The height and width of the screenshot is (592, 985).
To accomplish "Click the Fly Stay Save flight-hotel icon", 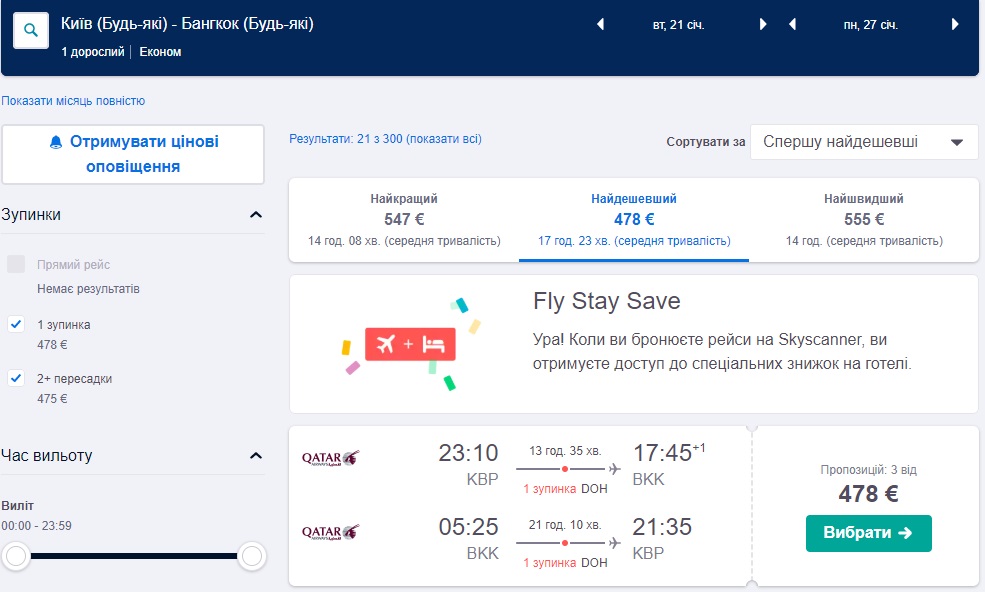I will pos(410,344).
